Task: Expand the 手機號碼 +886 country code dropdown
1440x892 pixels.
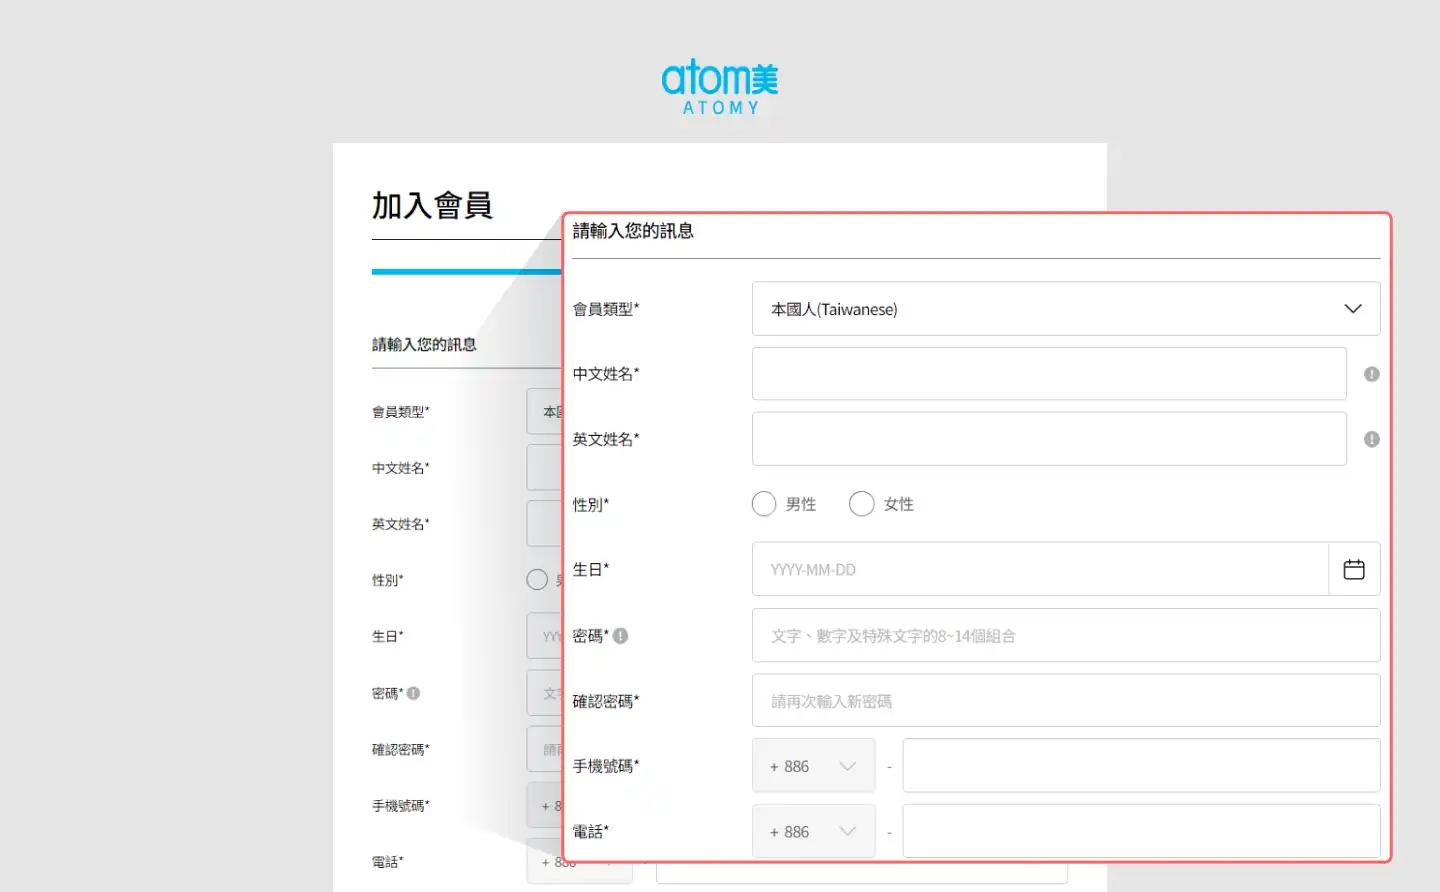Action: pos(813,766)
